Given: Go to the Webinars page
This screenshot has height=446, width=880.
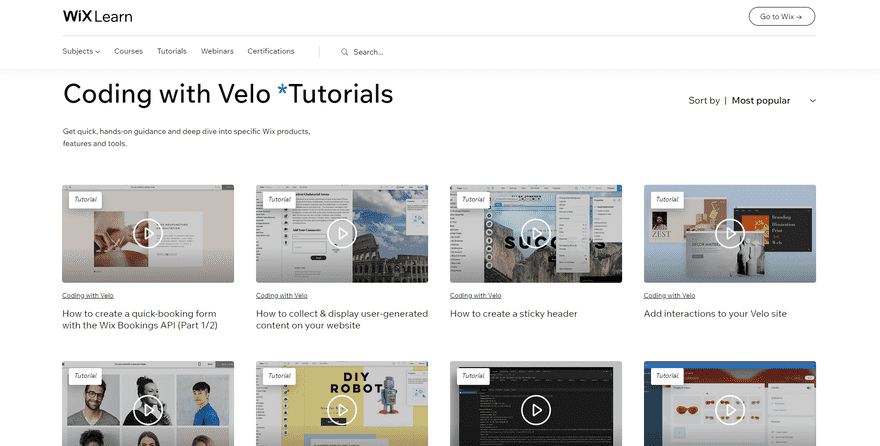Looking at the screenshot, I should [217, 51].
